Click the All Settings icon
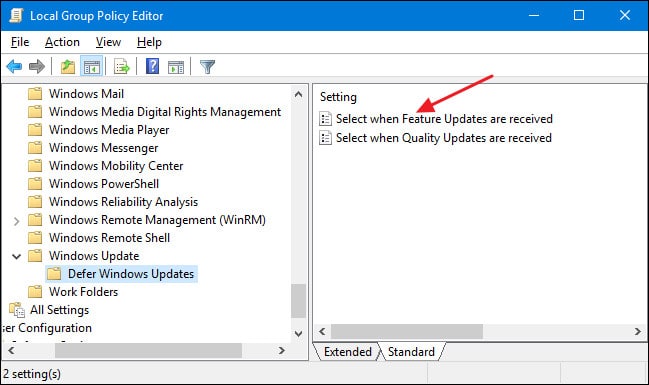The height and width of the screenshot is (385, 649). pyautogui.click(x=17, y=310)
